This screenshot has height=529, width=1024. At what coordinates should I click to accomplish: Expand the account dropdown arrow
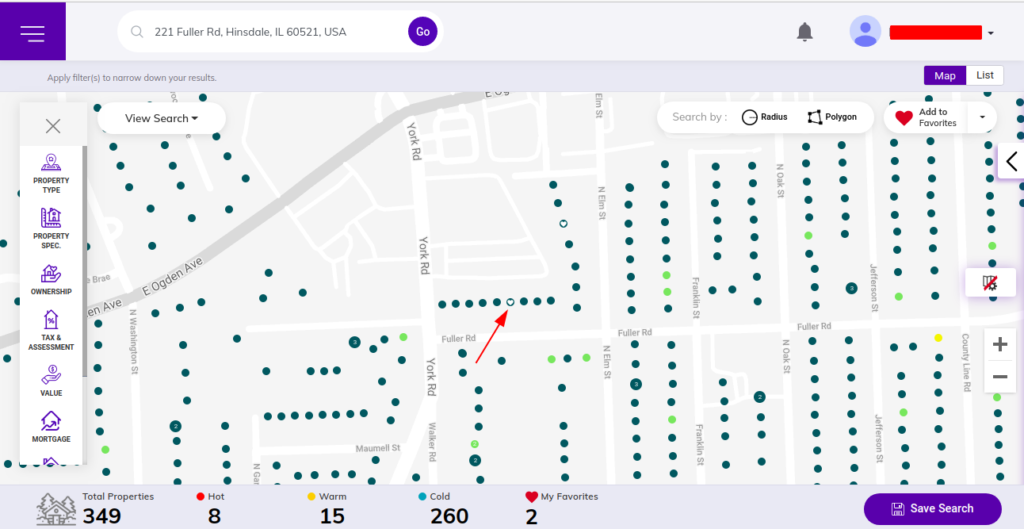(x=991, y=33)
